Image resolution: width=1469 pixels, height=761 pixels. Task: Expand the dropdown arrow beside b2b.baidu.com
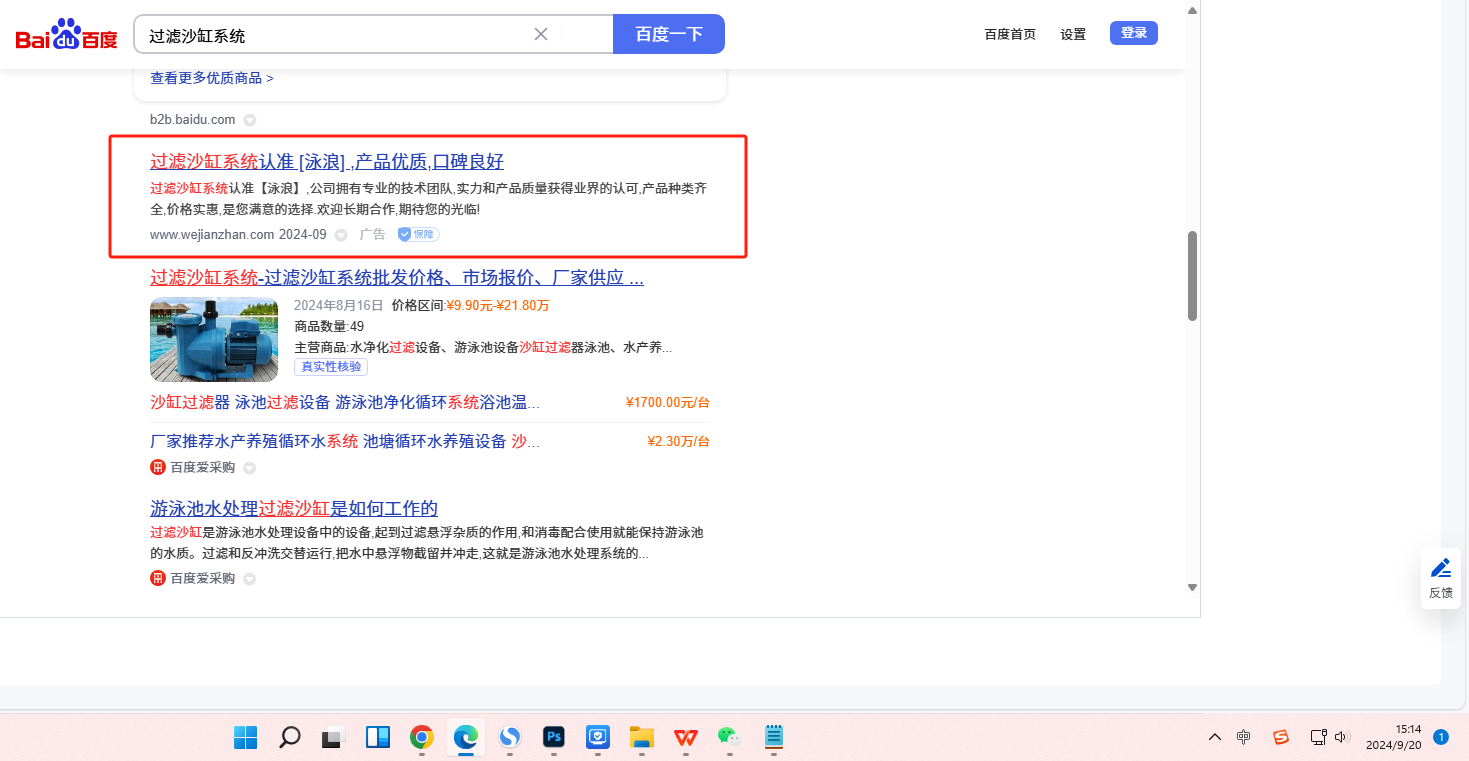250,120
